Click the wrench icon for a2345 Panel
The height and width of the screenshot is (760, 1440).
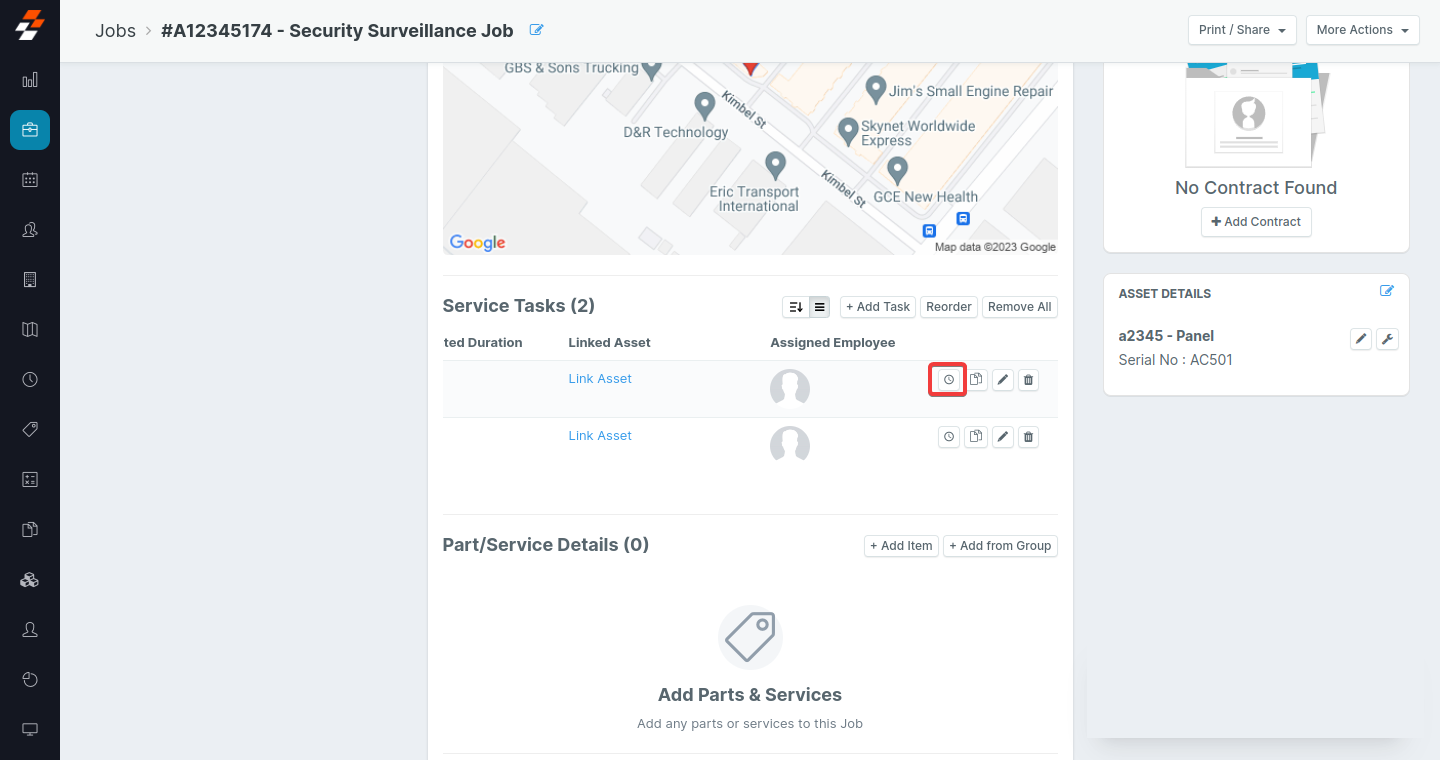(x=1387, y=339)
